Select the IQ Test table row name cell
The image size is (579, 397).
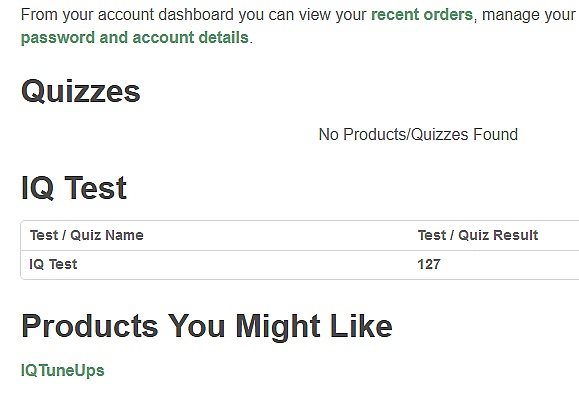coord(53,264)
